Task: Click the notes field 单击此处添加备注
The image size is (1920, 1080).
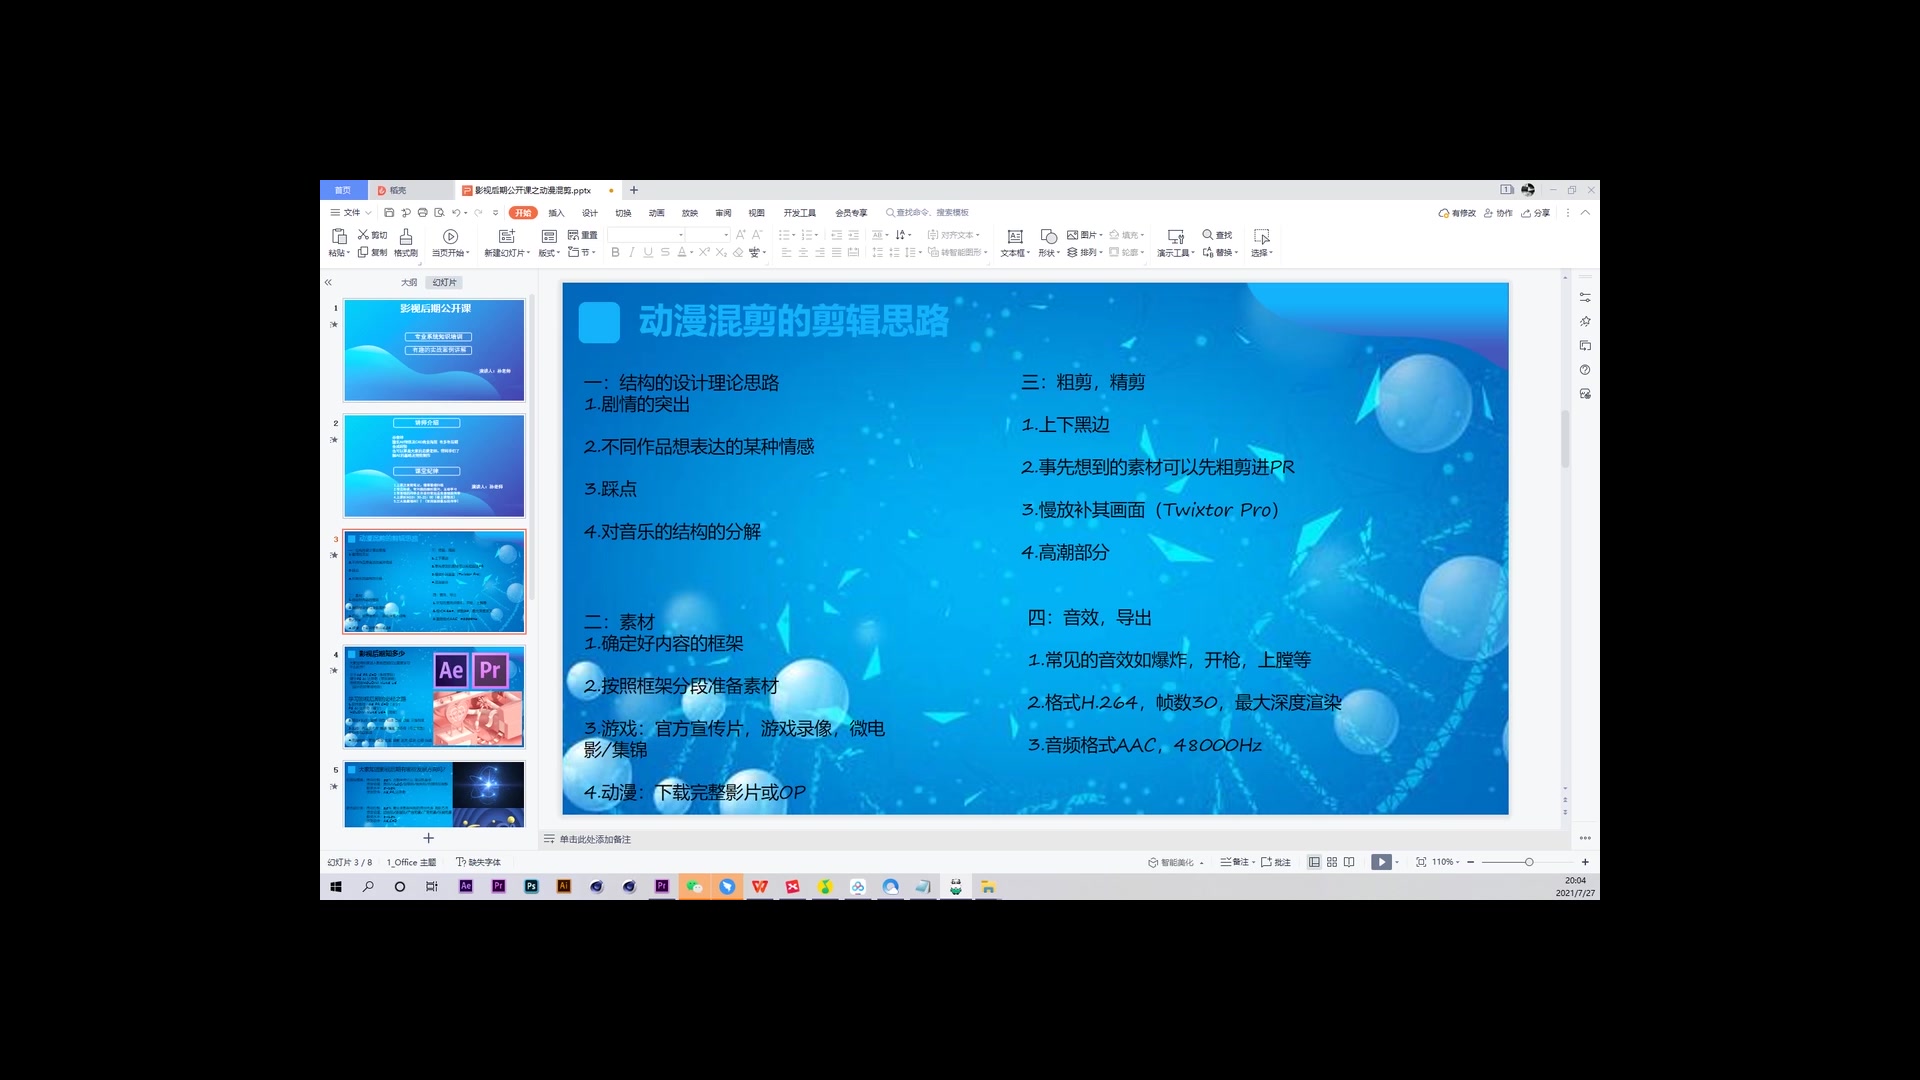Action: tap(595, 839)
